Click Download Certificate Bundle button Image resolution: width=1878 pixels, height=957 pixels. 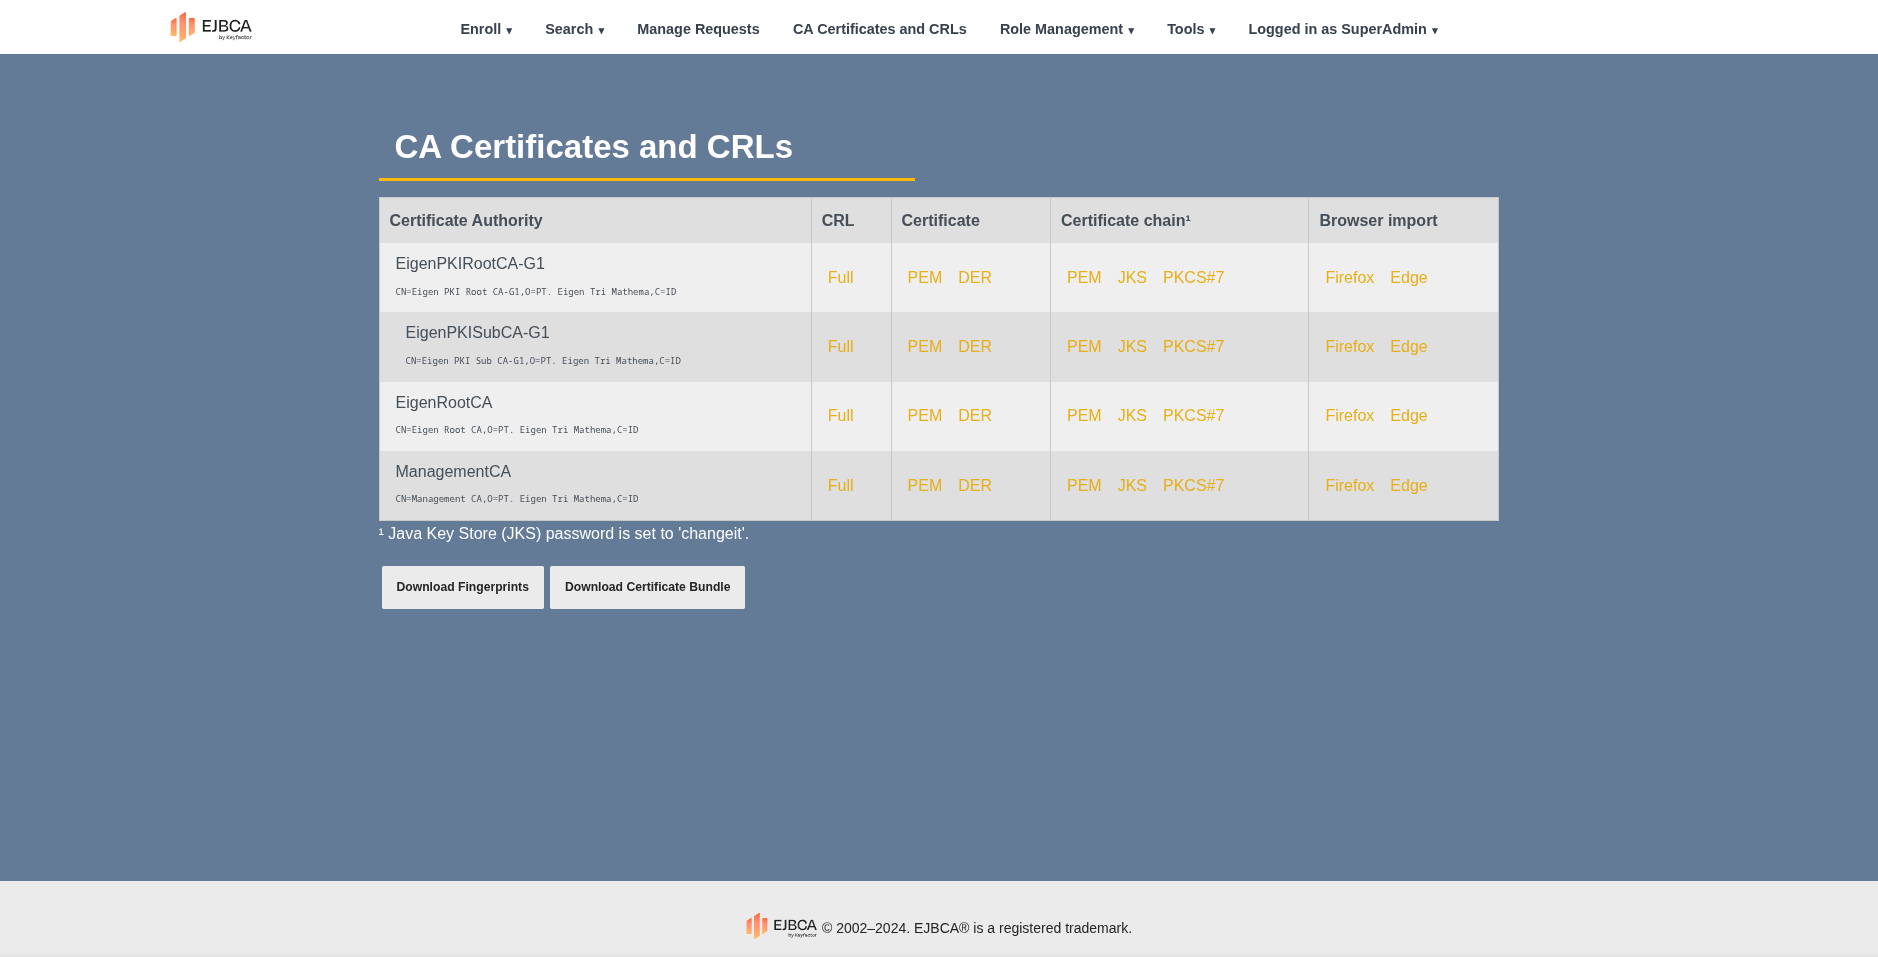tap(647, 587)
